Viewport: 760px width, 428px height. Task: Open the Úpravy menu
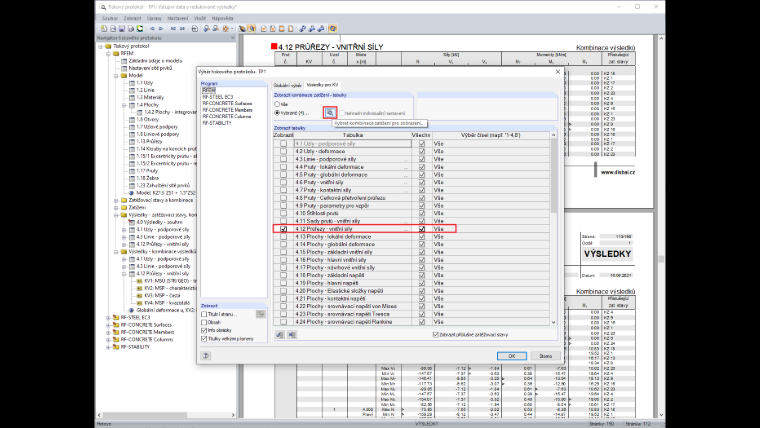(155, 18)
